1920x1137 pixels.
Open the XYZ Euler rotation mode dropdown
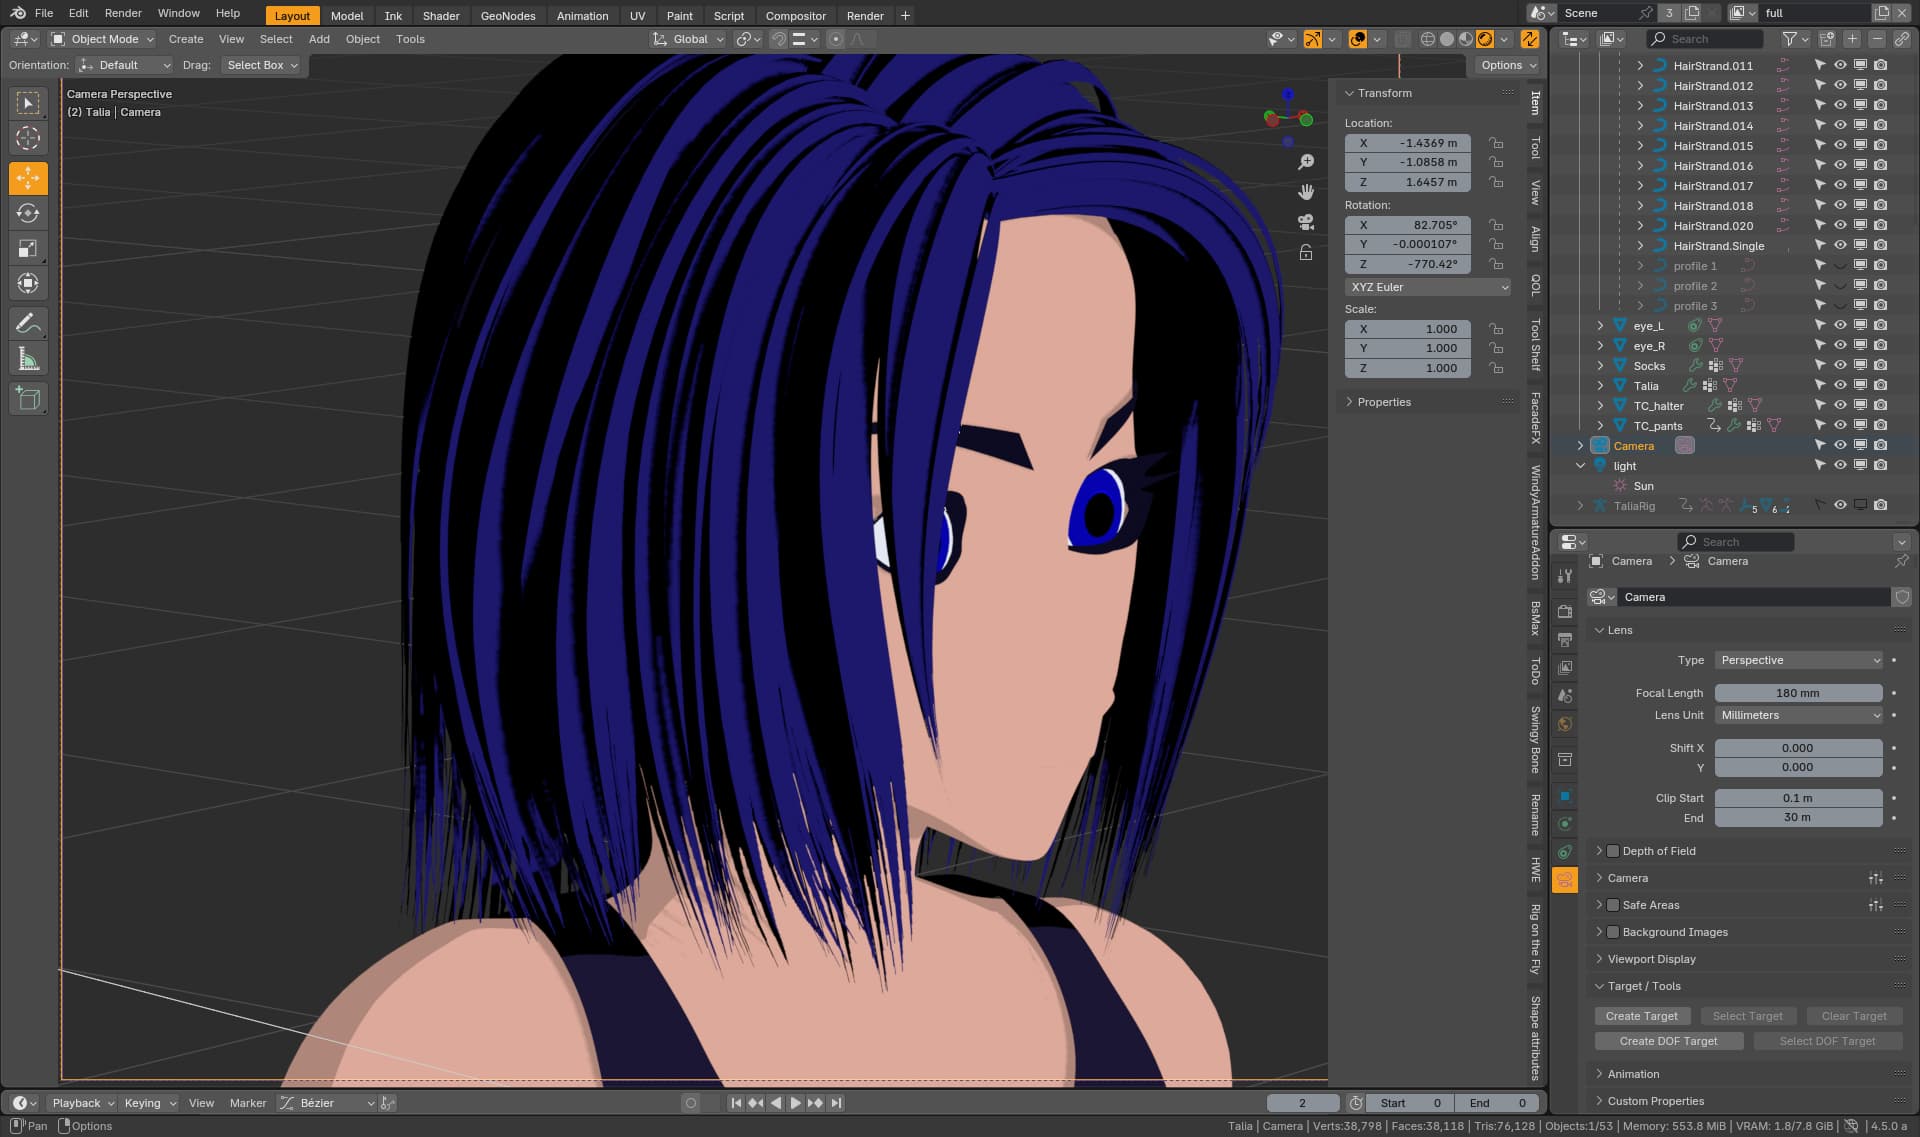(1428, 287)
